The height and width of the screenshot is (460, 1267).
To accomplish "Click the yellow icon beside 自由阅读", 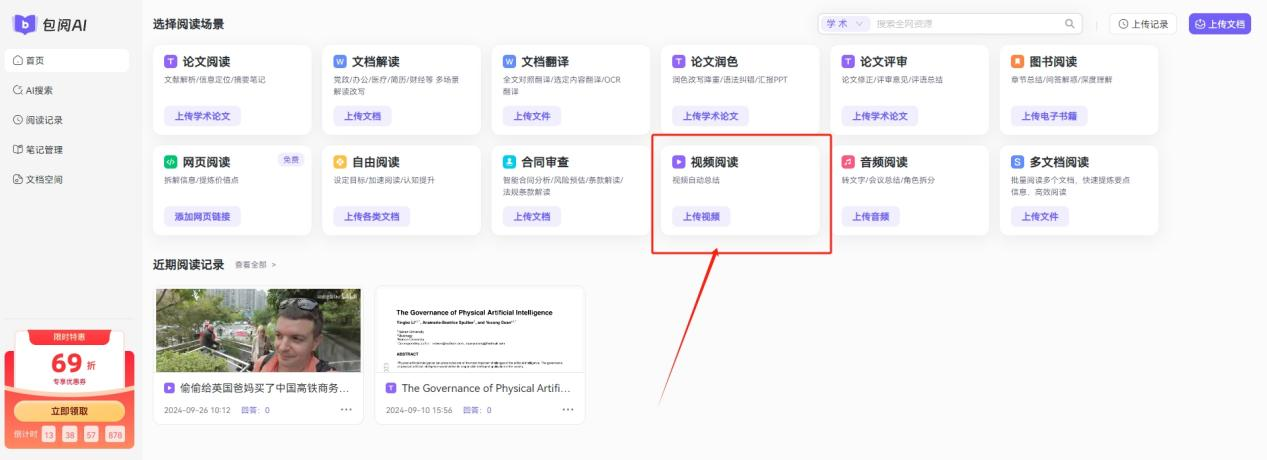I will 340,161.
